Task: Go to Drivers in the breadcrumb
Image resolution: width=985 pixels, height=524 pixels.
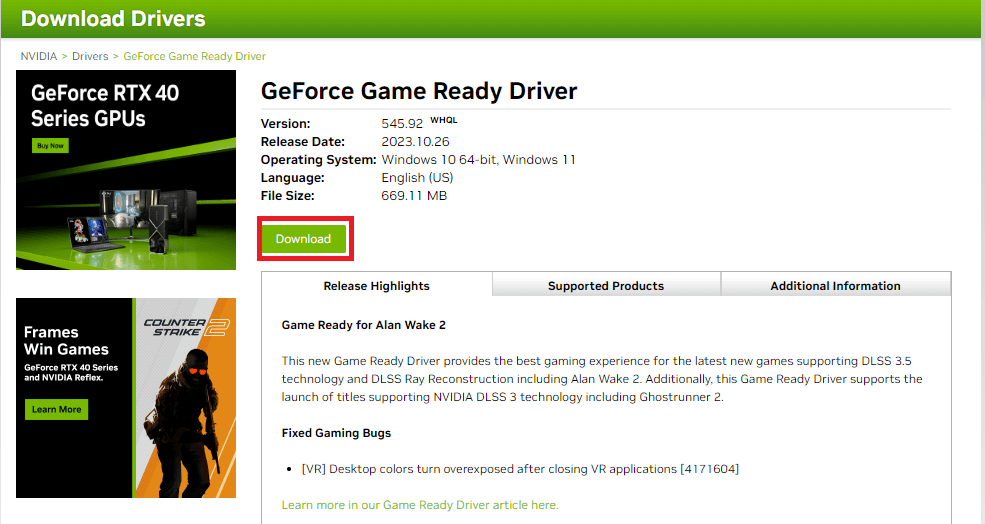Action: point(90,56)
